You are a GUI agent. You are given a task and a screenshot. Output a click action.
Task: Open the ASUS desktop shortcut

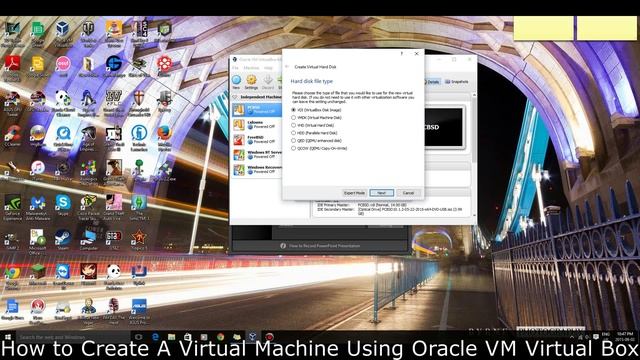click(x=139, y=312)
